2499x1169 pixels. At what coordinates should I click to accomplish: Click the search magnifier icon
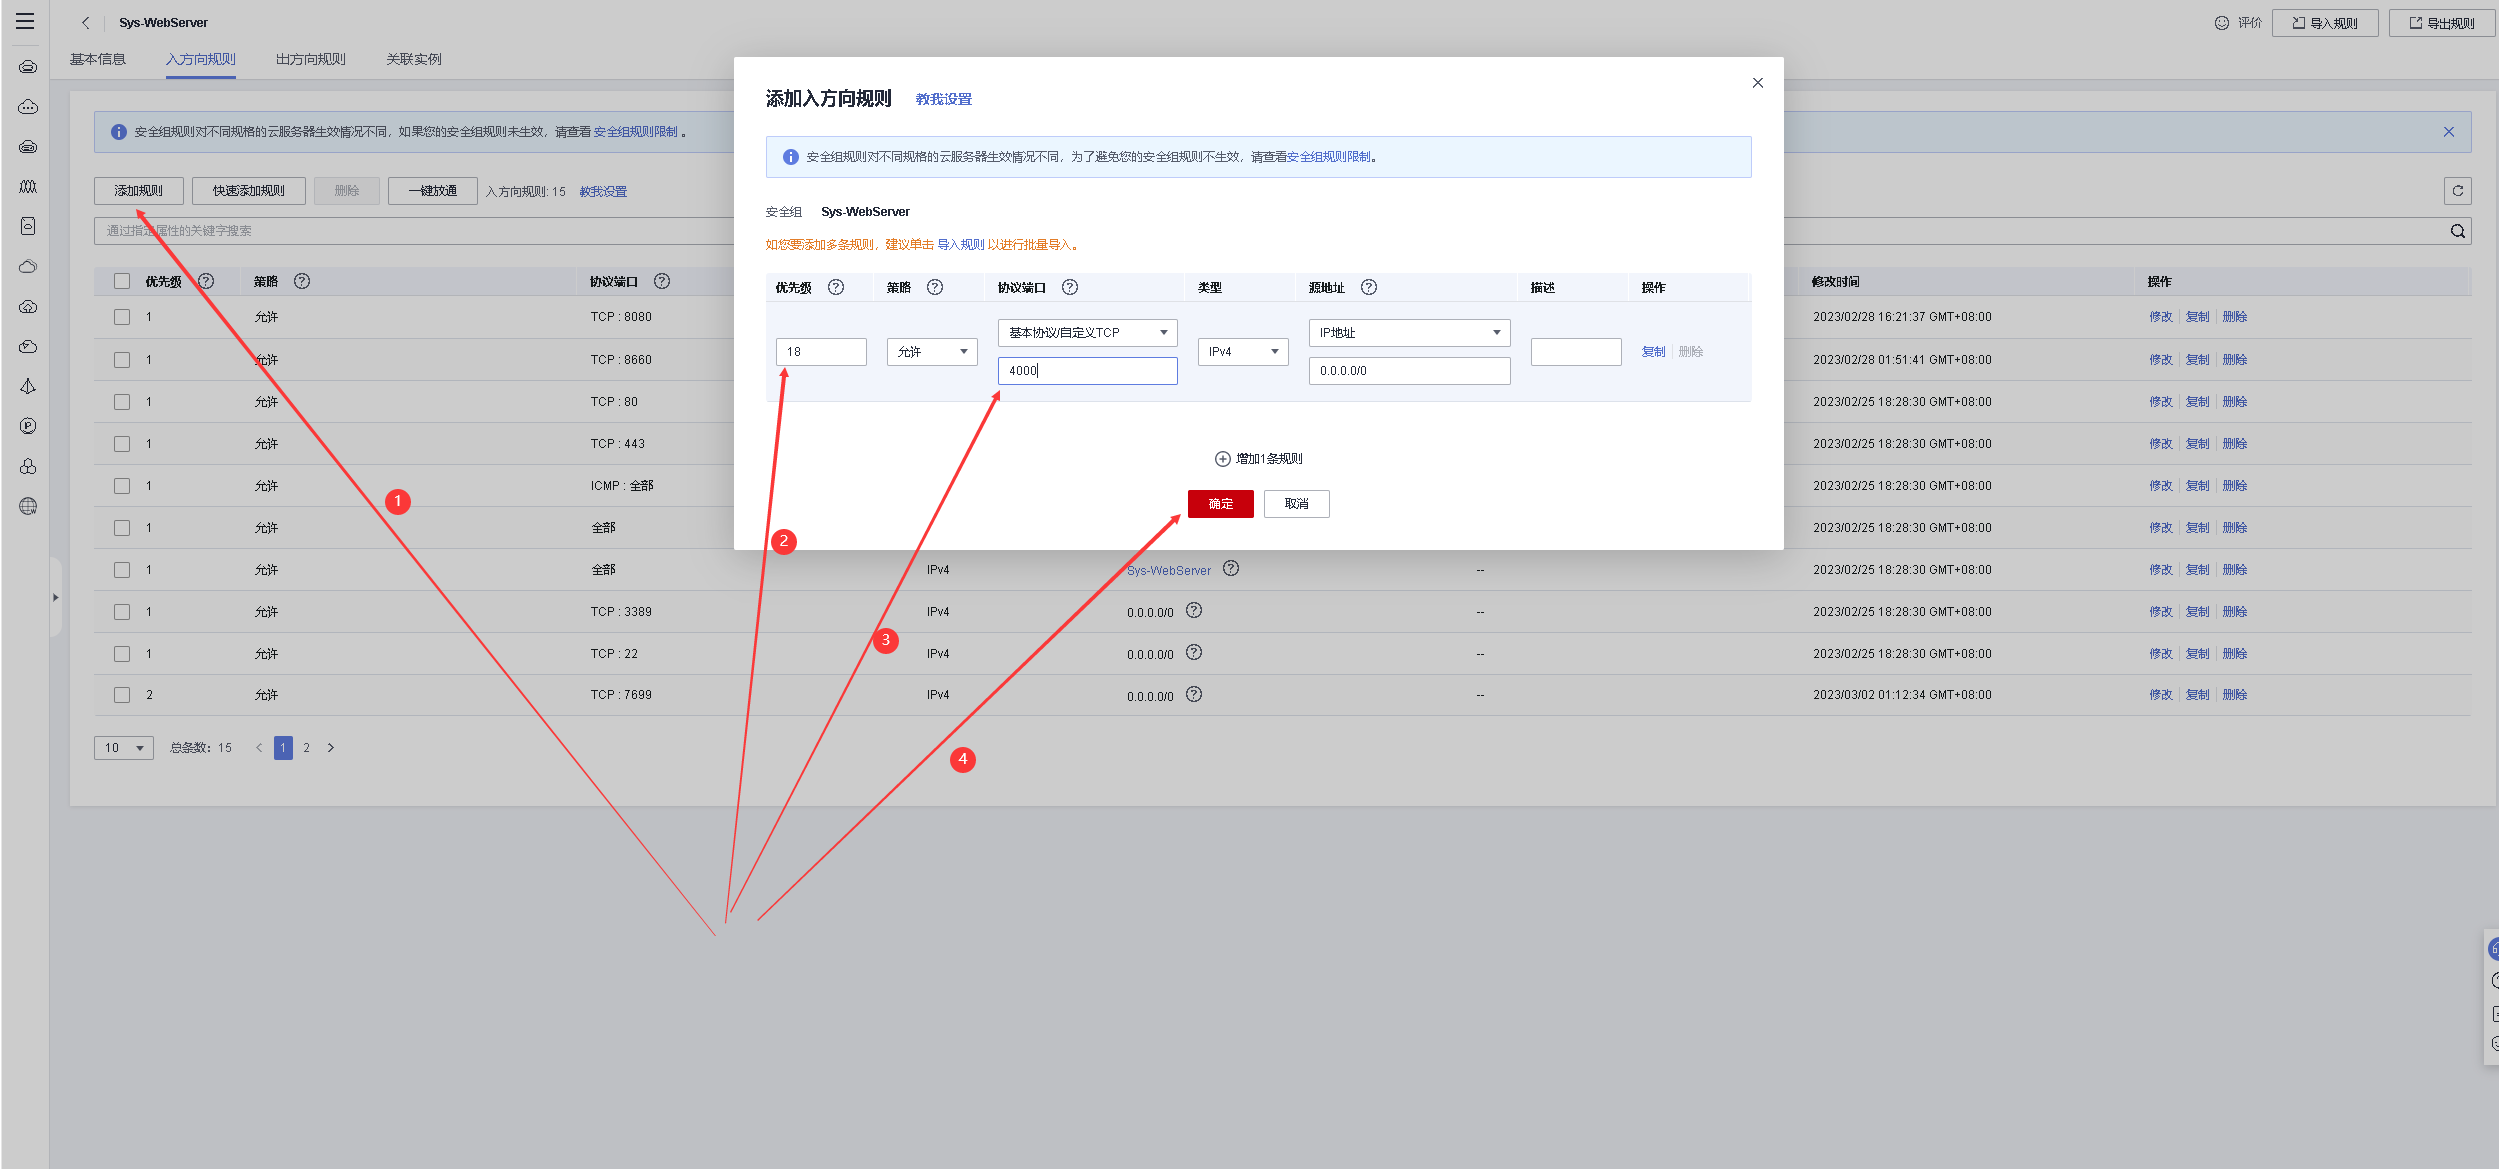point(2457,231)
